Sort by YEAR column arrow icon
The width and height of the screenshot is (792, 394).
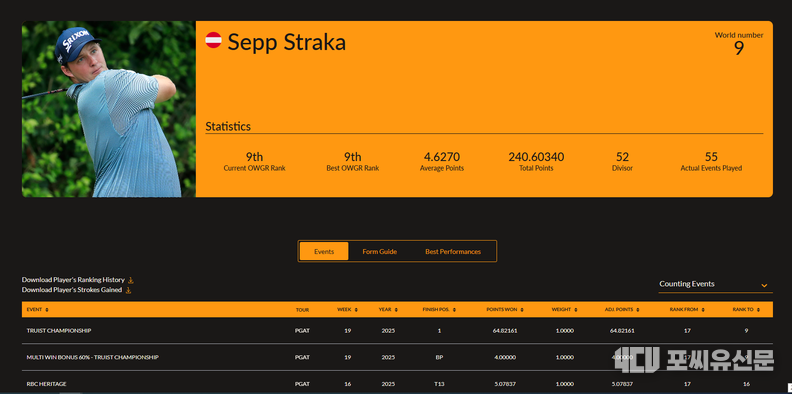tap(396, 310)
